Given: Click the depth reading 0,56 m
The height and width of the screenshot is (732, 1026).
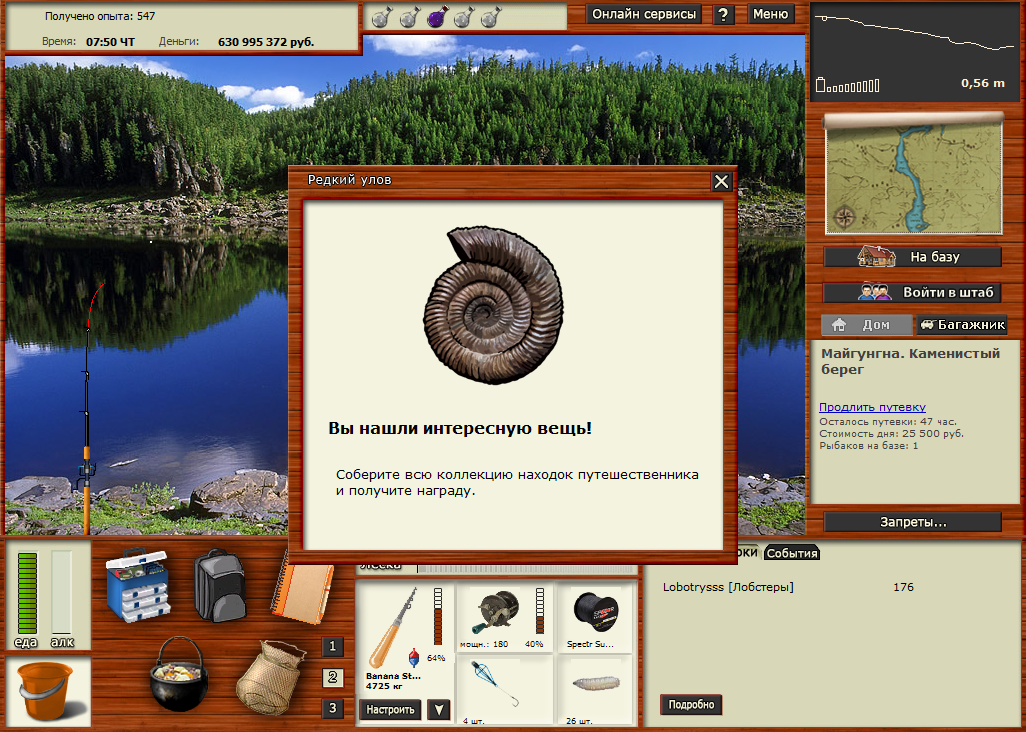Looking at the screenshot, I should tap(983, 83).
